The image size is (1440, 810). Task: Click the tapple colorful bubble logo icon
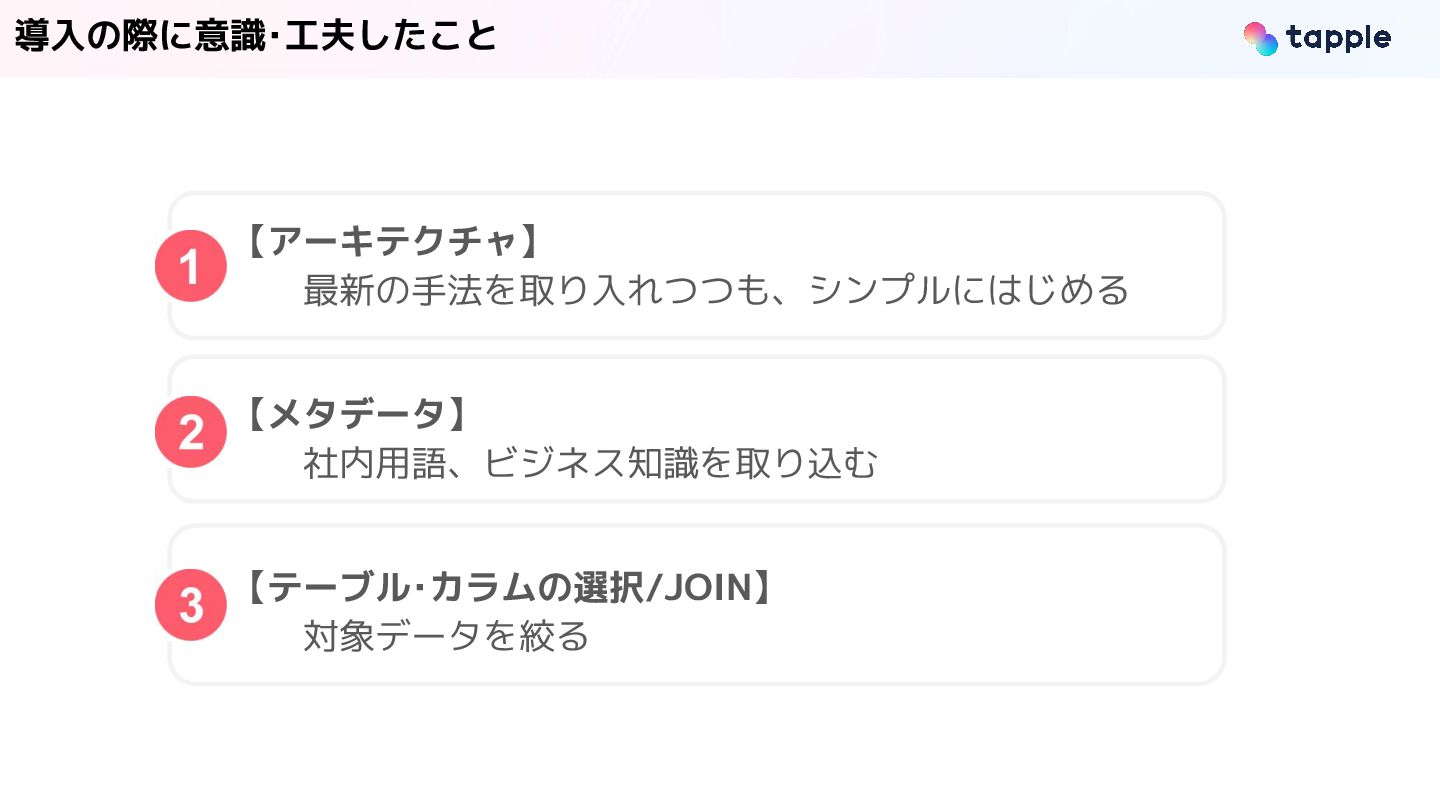(1260, 38)
